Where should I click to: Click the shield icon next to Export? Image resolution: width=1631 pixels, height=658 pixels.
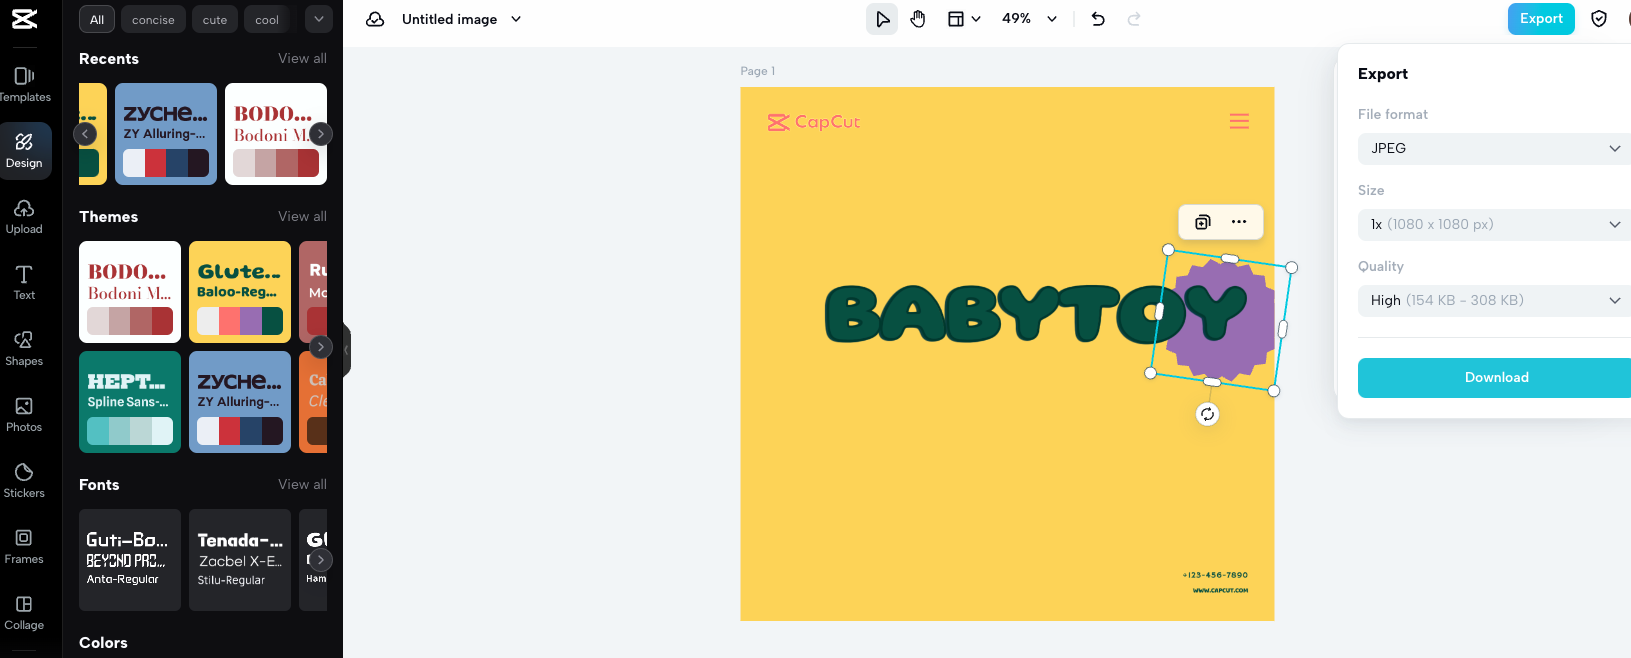click(1599, 19)
